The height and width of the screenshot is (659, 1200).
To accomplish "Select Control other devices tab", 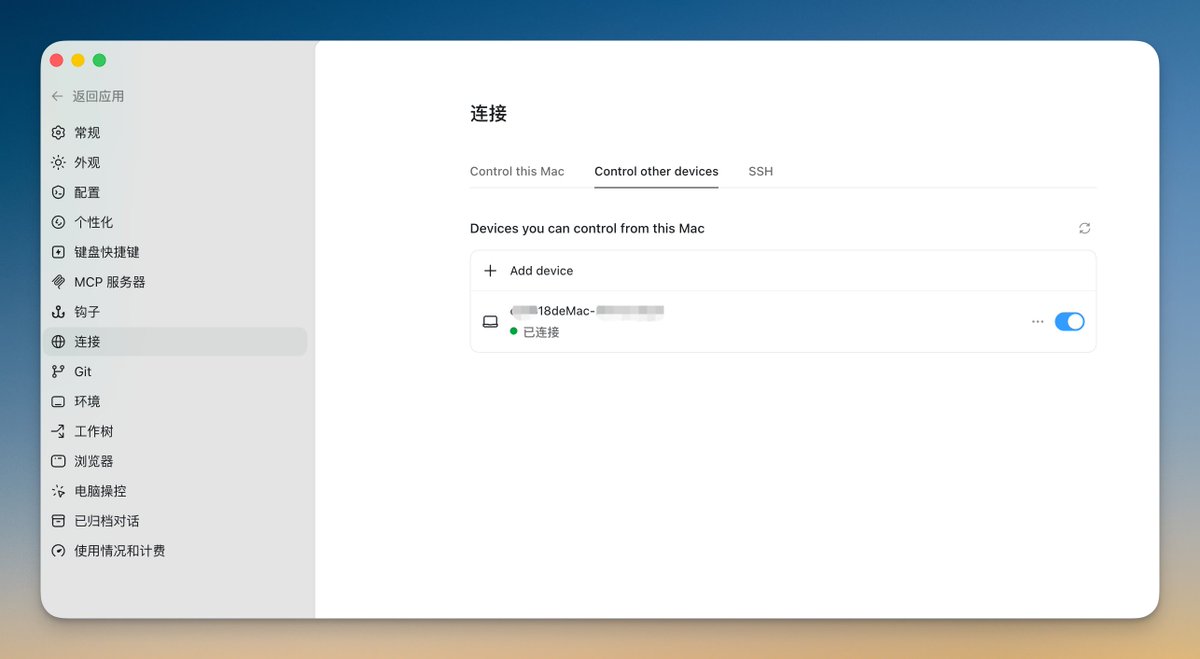I will click(x=656, y=171).
